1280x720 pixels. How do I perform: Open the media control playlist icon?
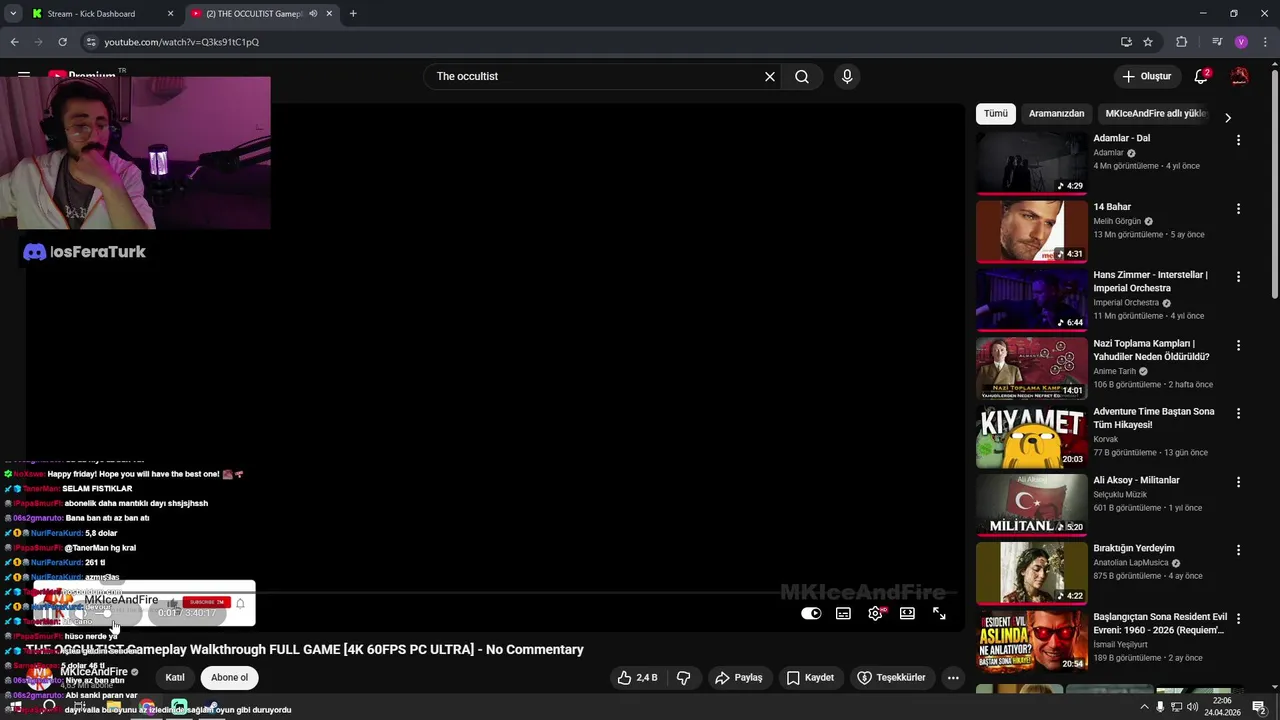[1216, 42]
